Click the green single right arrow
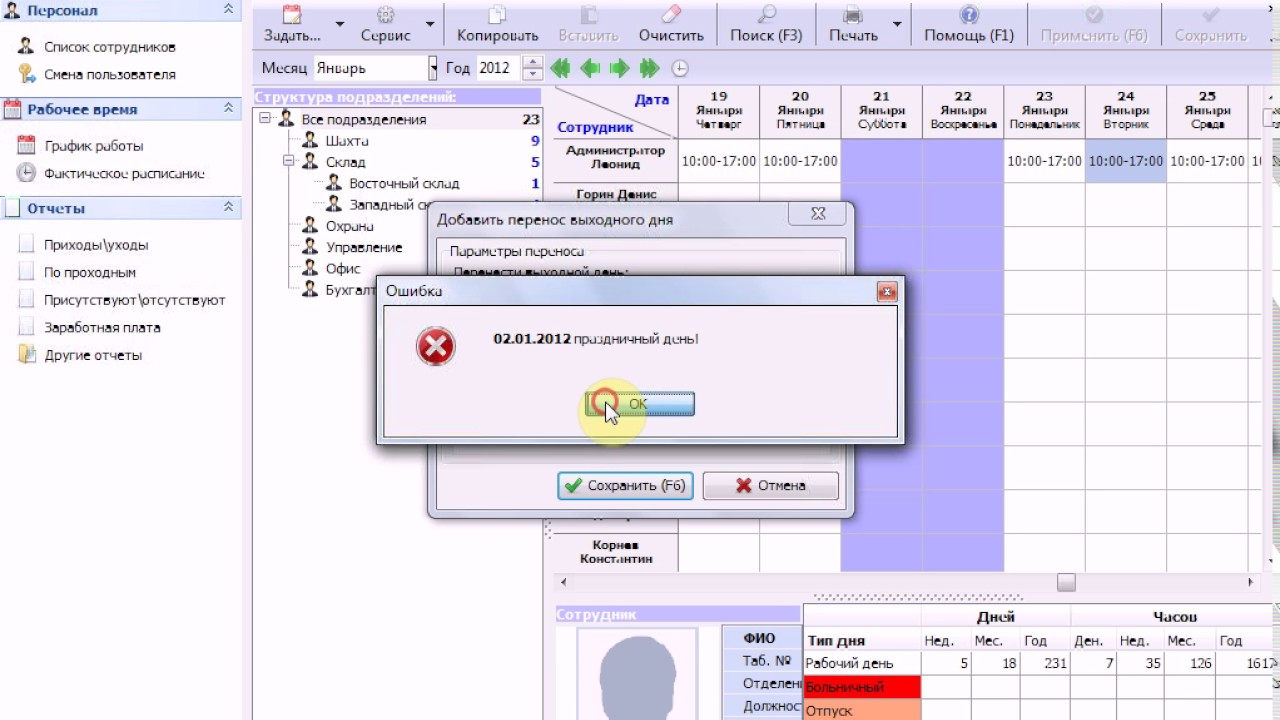 pyautogui.click(x=620, y=68)
